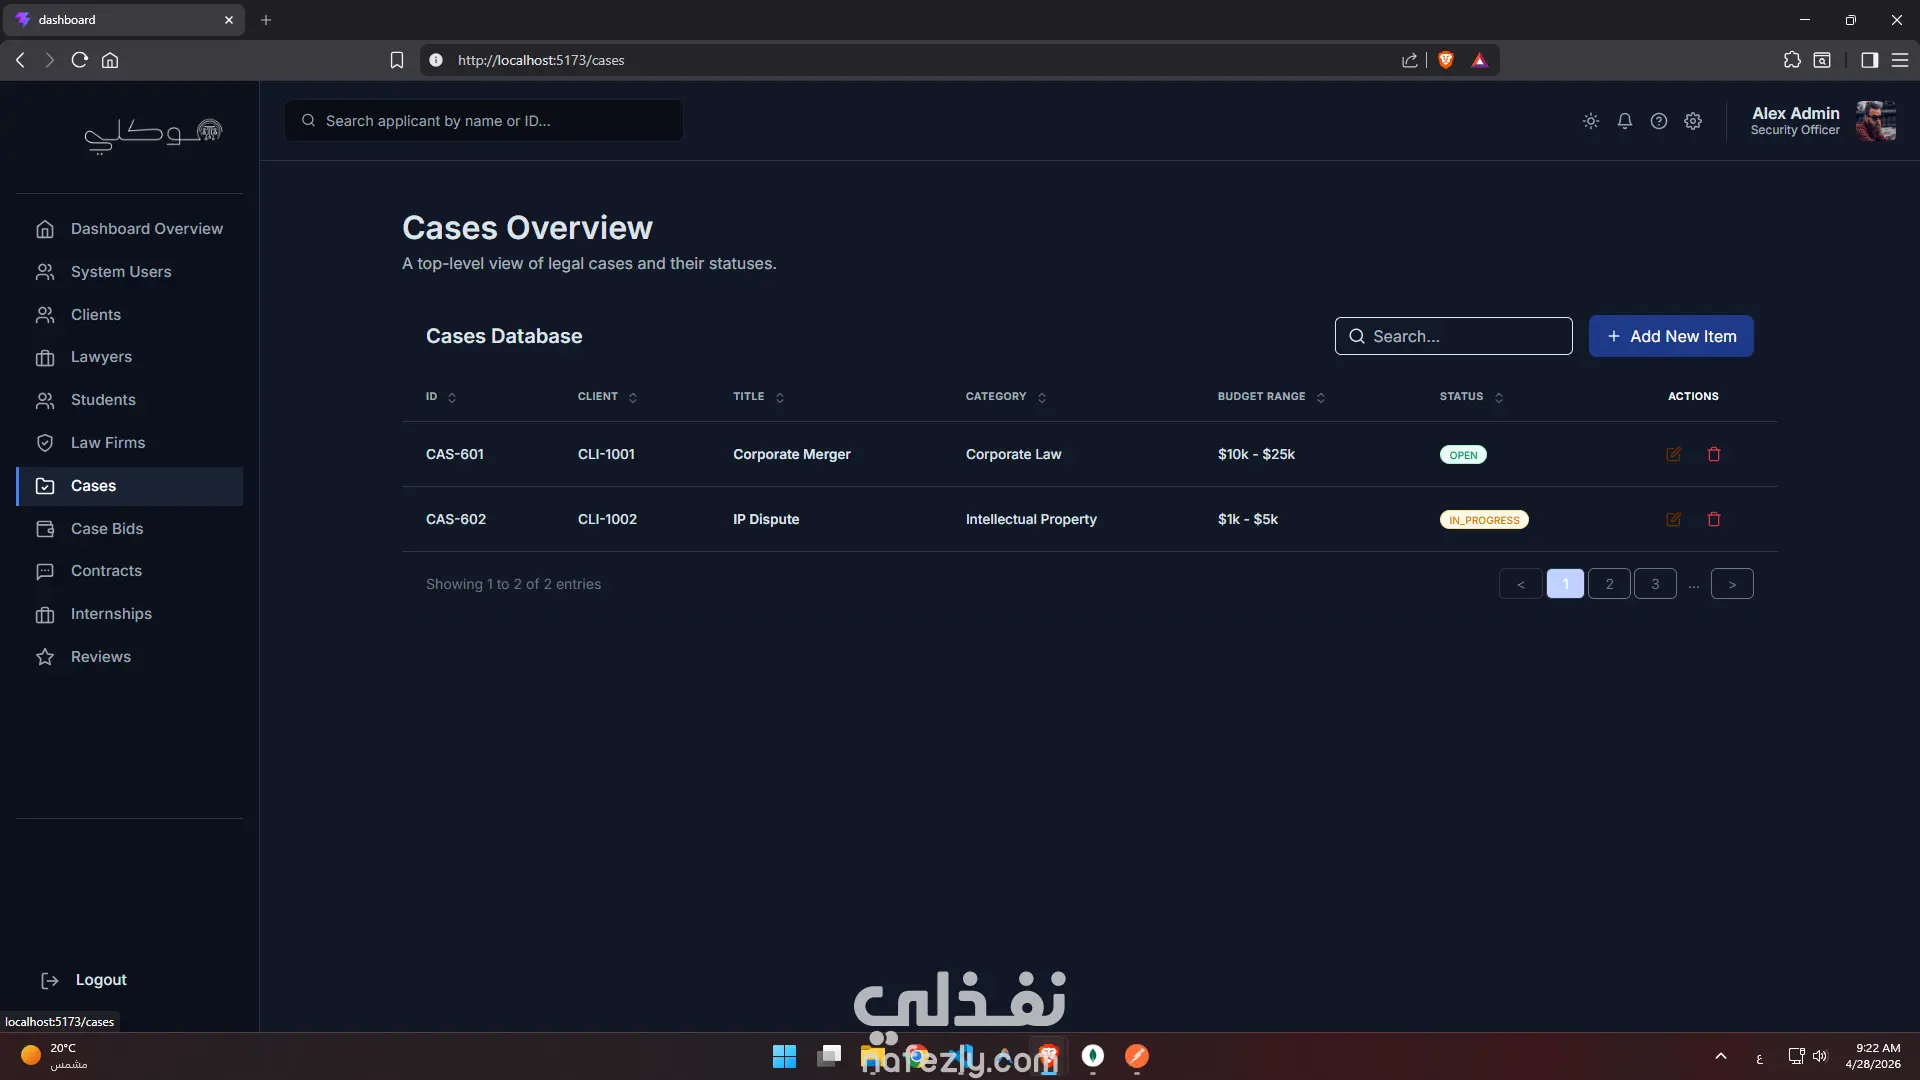Click the Add New Item button
Image resolution: width=1920 pixels, height=1080 pixels.
click(1671, 336)
